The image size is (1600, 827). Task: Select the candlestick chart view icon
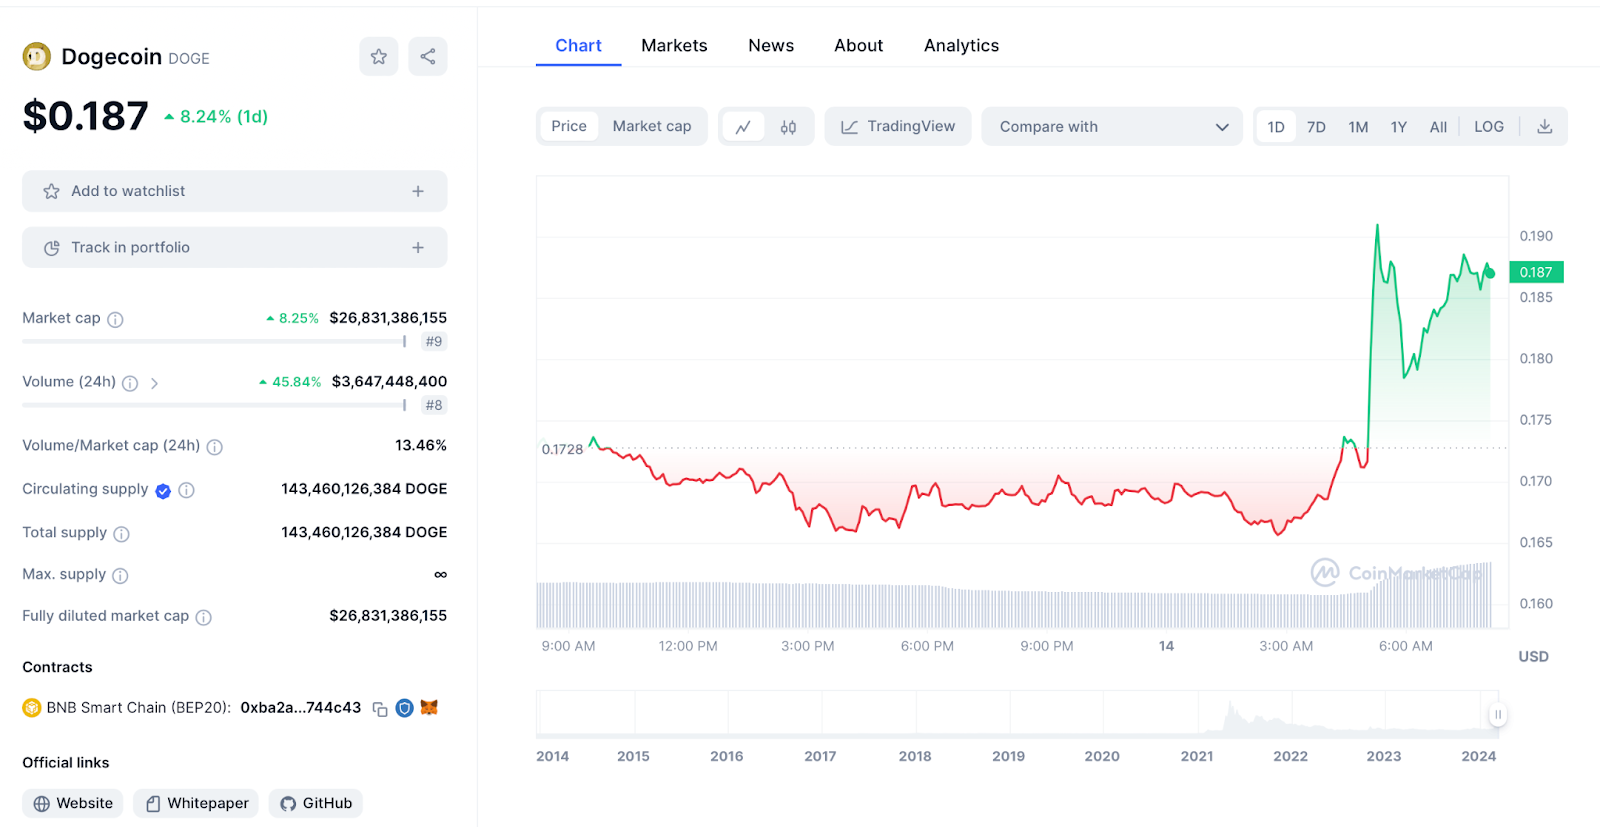(x=788, y=127)
